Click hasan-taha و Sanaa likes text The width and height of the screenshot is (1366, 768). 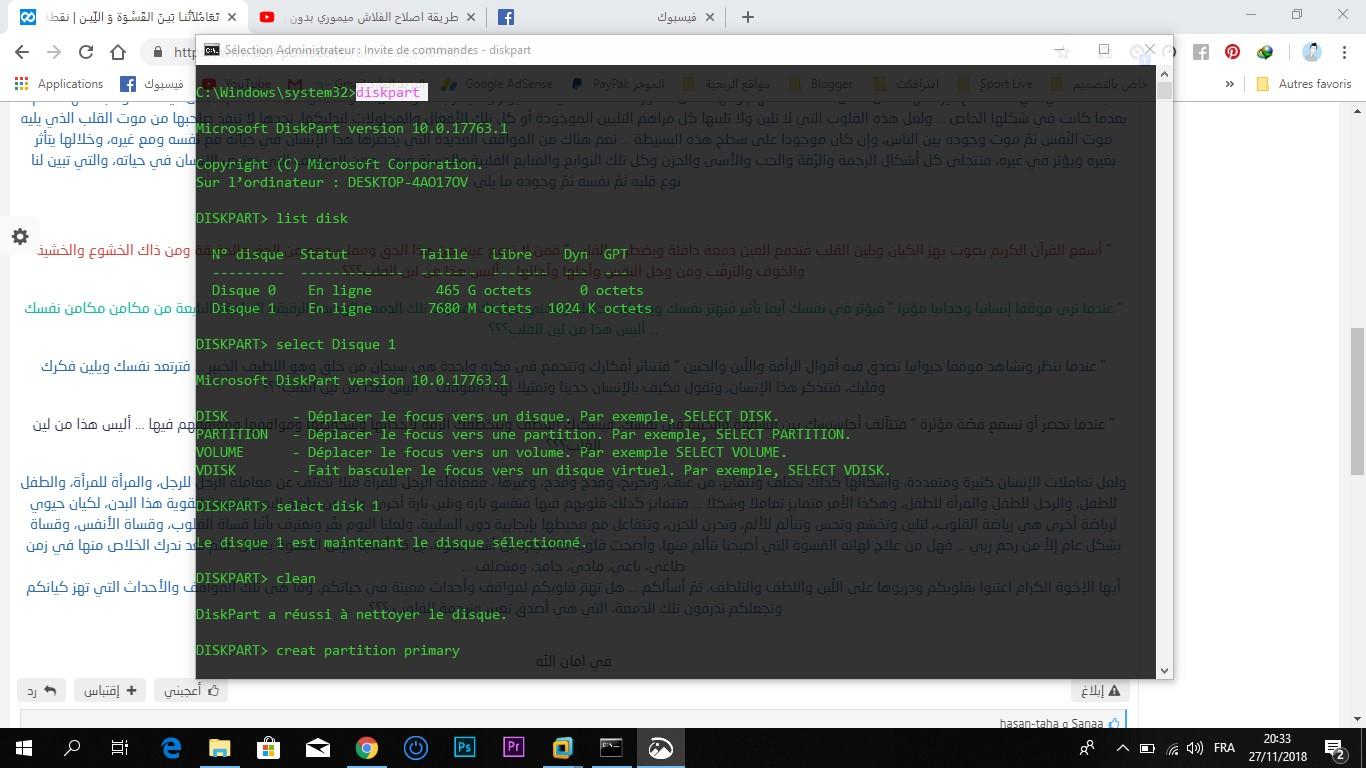(x=1051, y=723)
